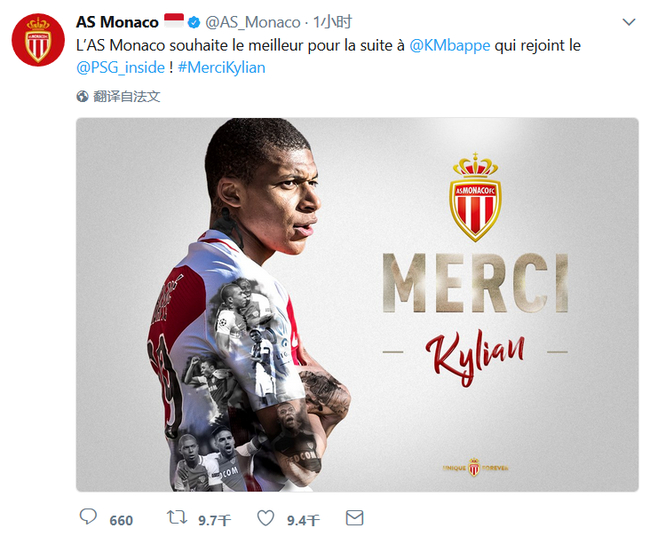Click the retweet arrows icon
Viewport: 650px width, 536px height.
177,518
